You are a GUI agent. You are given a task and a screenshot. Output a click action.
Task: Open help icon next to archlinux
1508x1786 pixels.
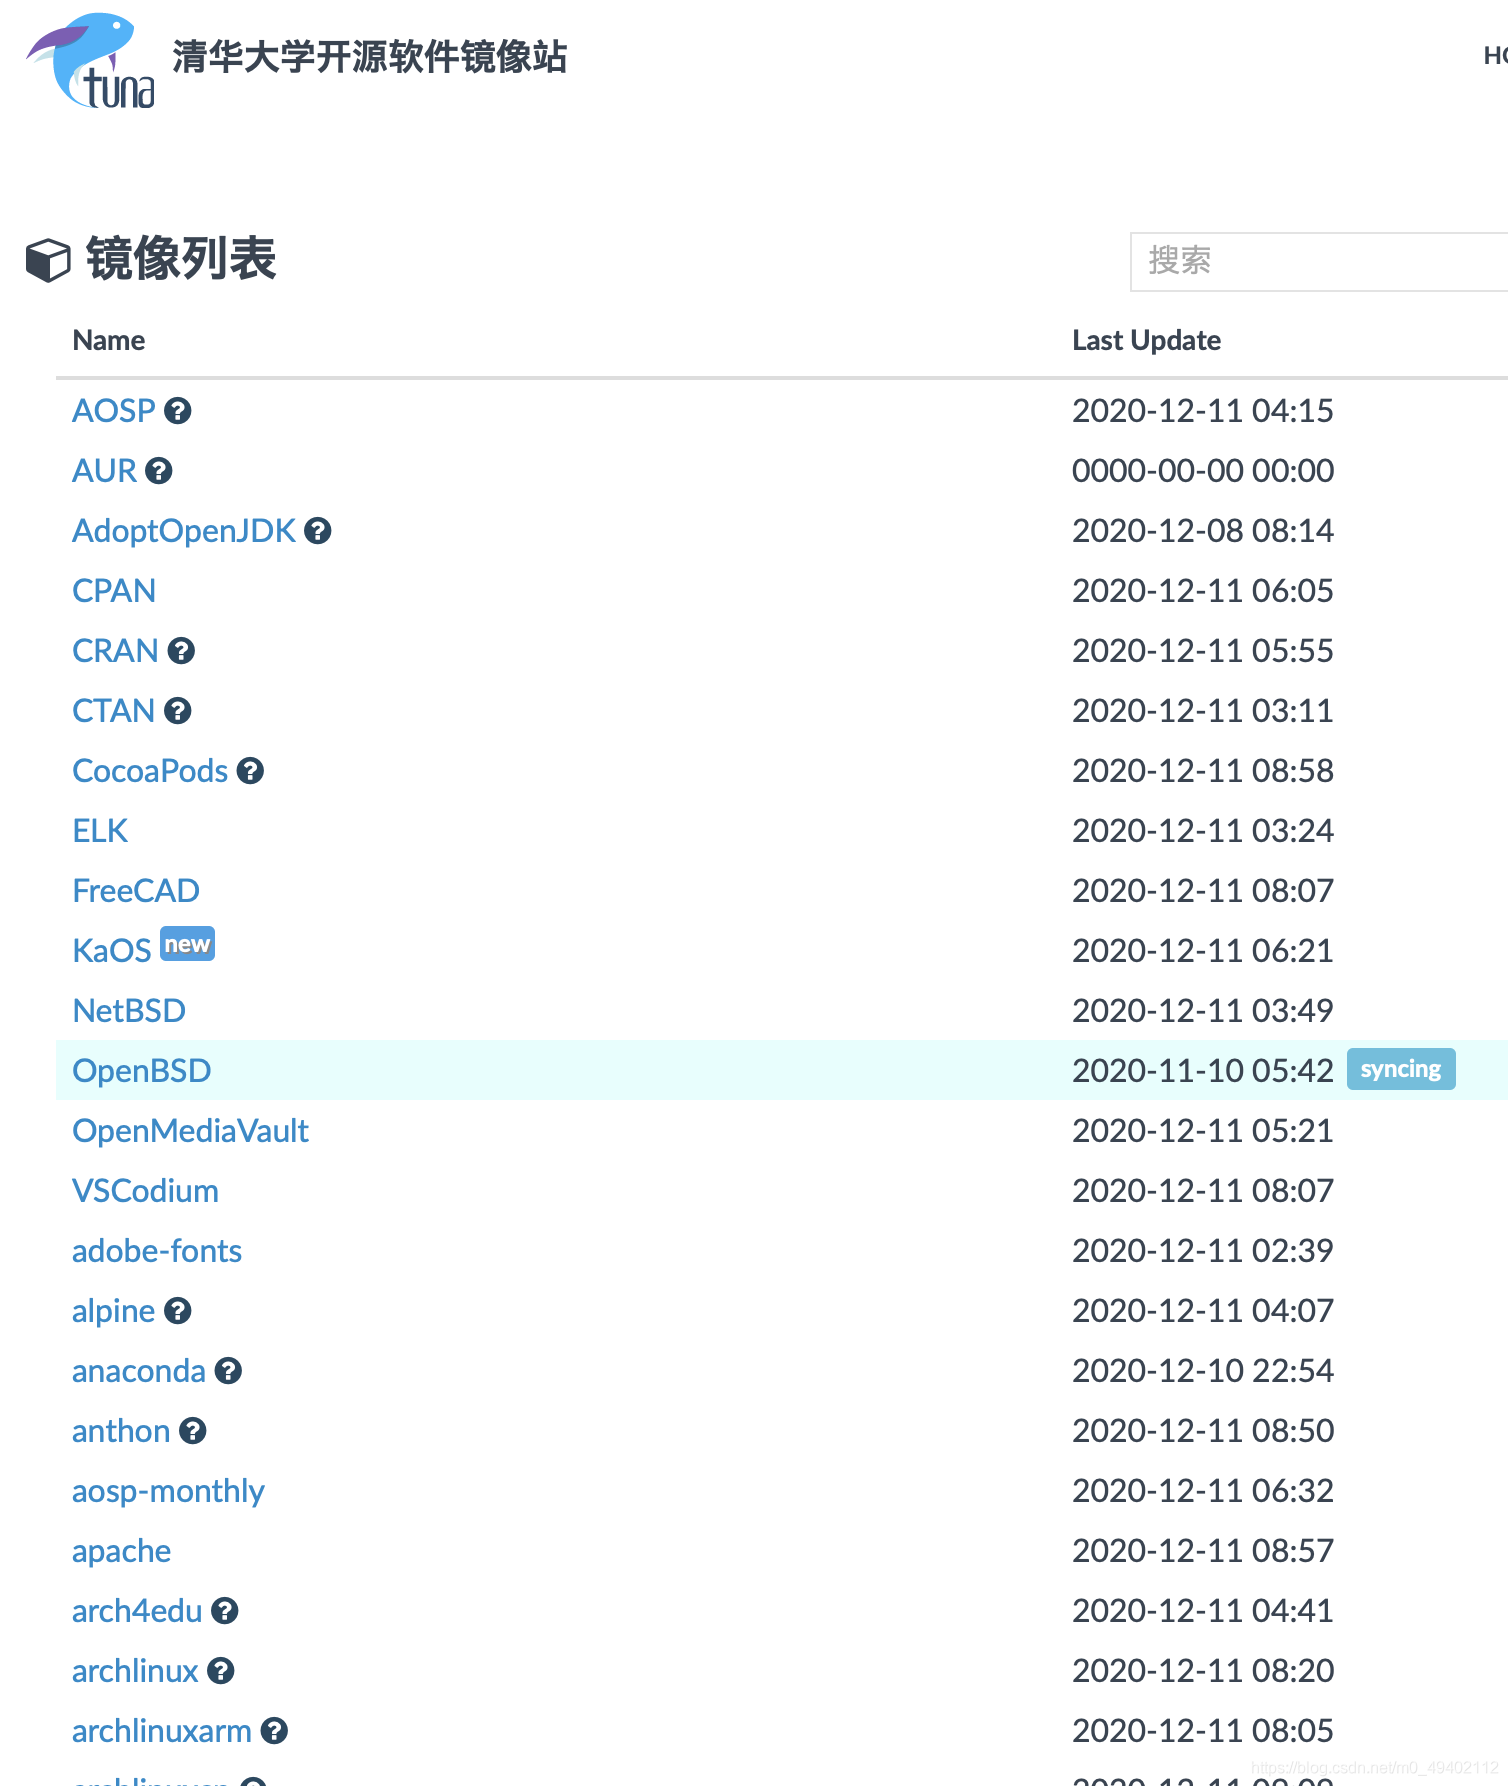221,1671
